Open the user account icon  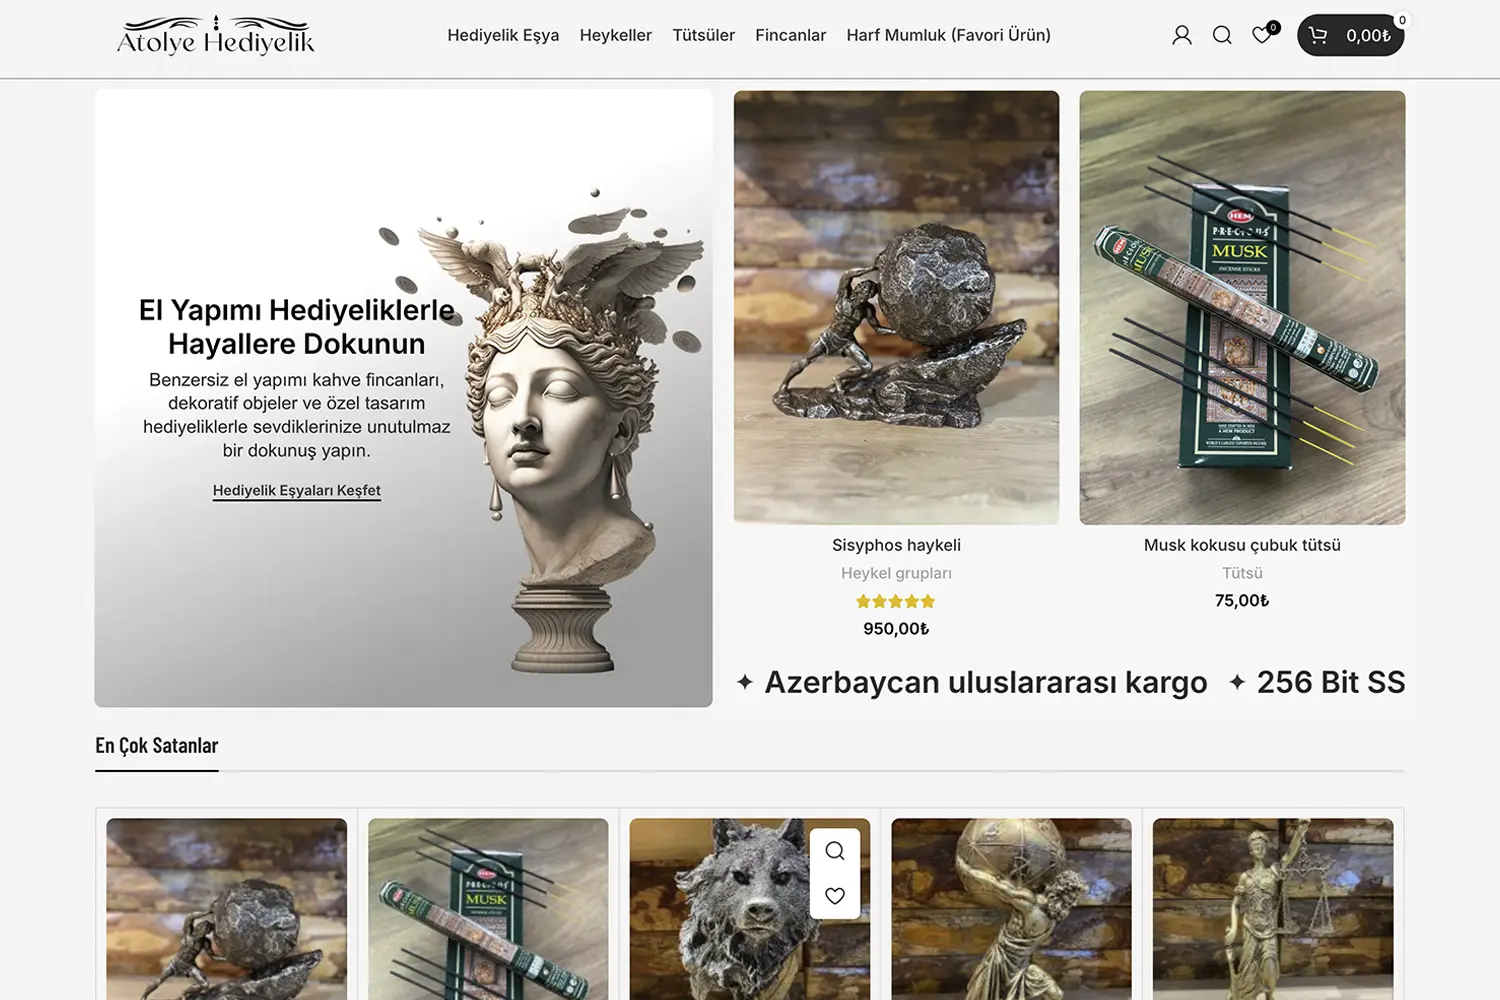point(1181,36)
